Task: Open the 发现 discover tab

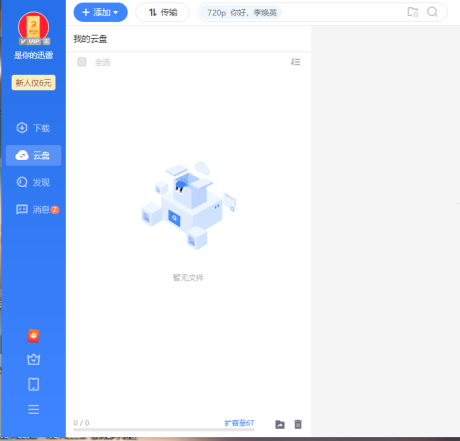Action: click(33, 182)
